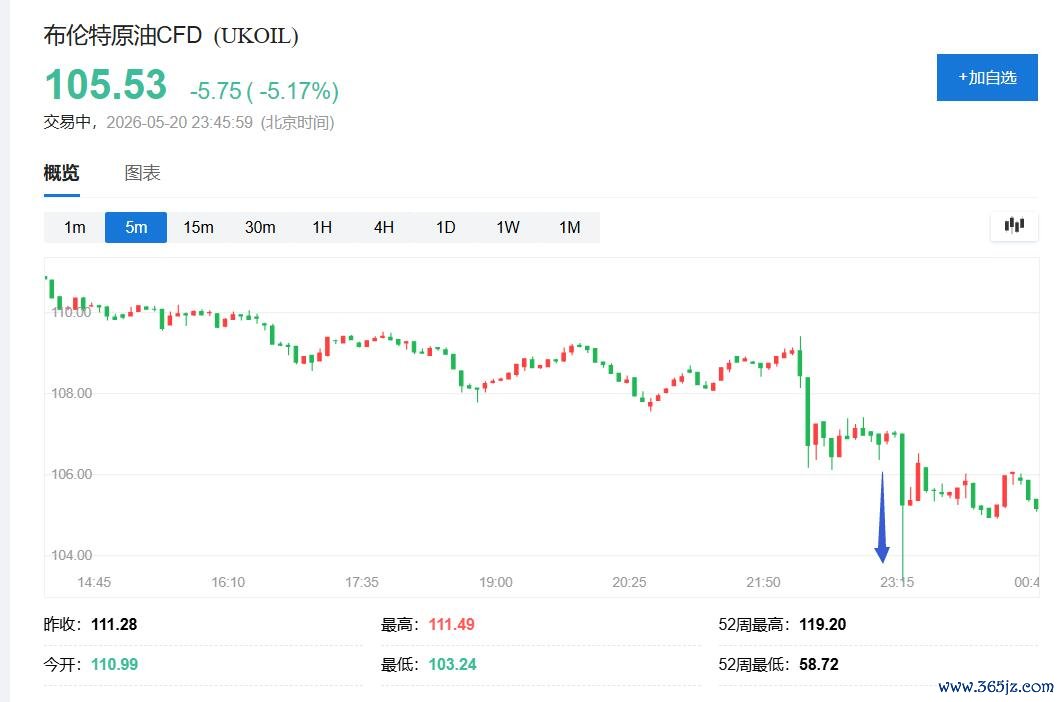1061x702 pixels.
Task: Open the 概览 overview tab
Action: click(62, 173)
